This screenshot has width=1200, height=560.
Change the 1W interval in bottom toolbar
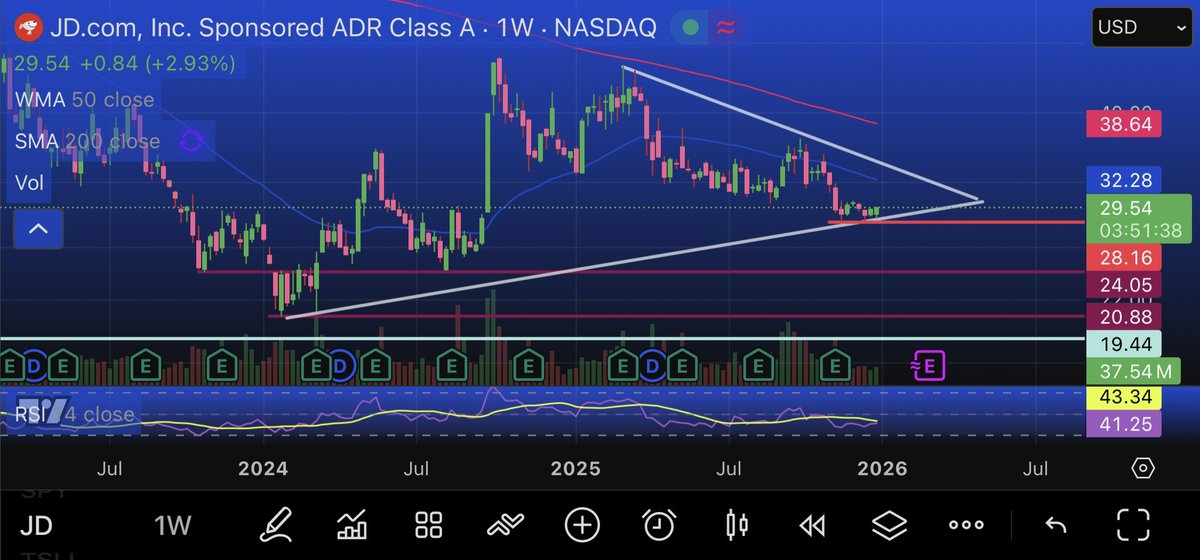click(173, 524)
